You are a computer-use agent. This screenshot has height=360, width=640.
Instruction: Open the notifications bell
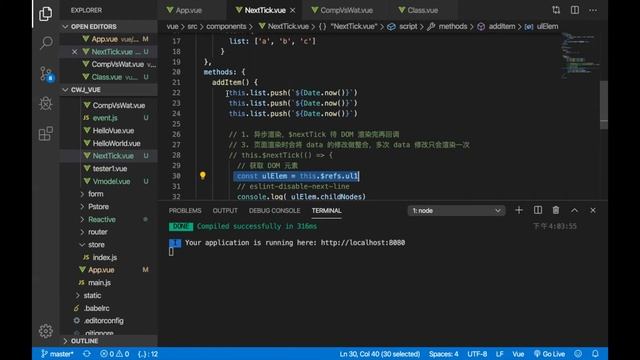tap(595, 354)
